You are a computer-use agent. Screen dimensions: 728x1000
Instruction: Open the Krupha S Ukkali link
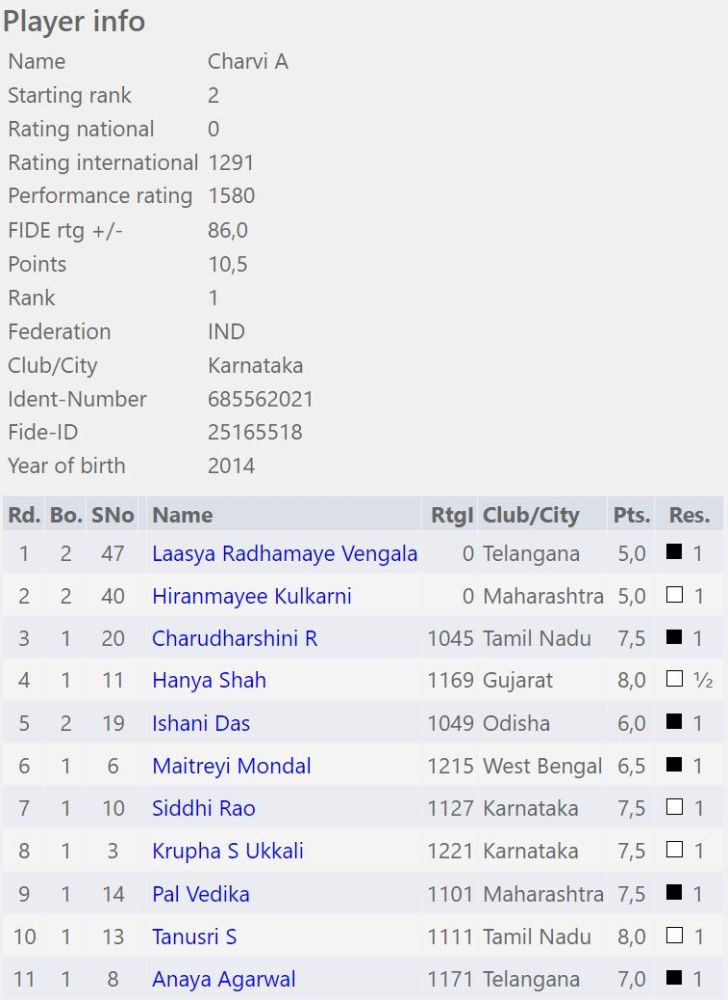(227, 851)
